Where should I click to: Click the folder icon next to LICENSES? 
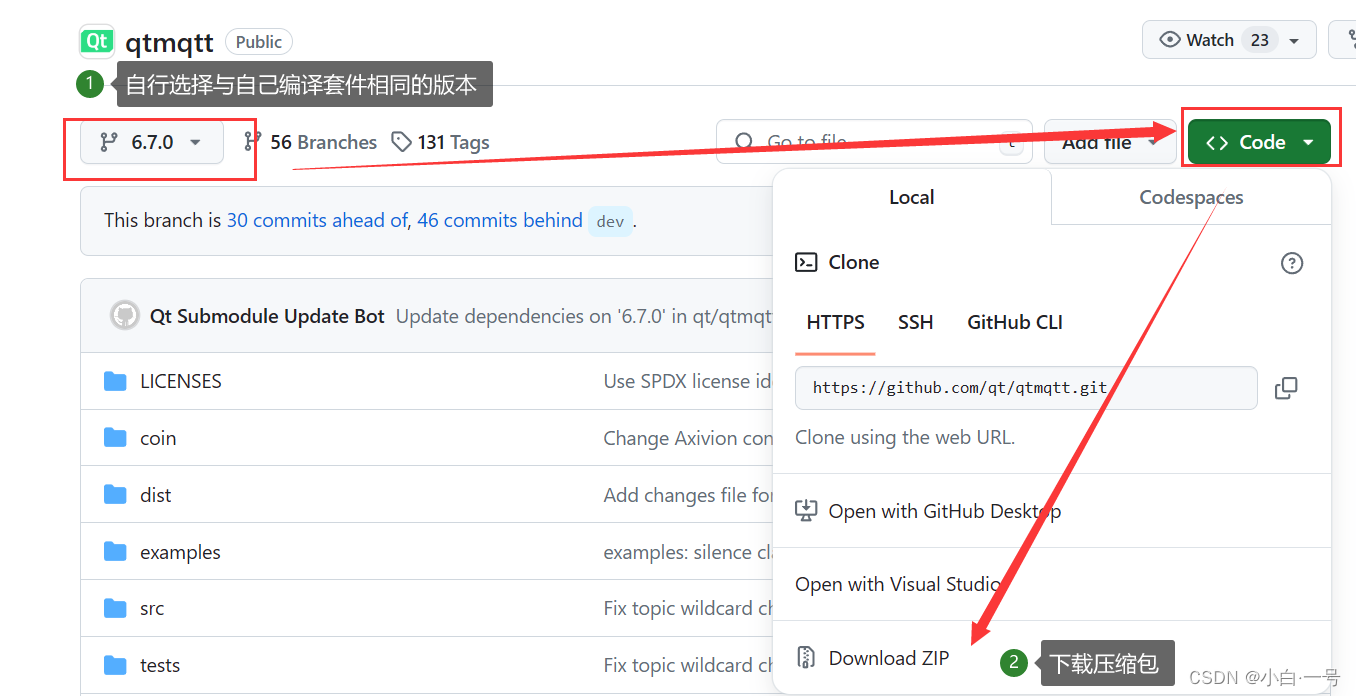118,381
